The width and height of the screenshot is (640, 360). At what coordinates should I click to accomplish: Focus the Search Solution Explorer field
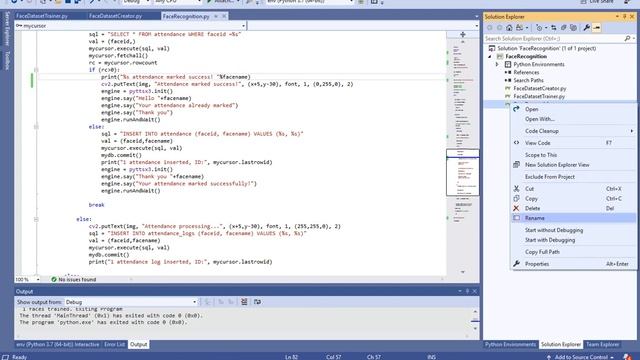[x=553, y=38]
